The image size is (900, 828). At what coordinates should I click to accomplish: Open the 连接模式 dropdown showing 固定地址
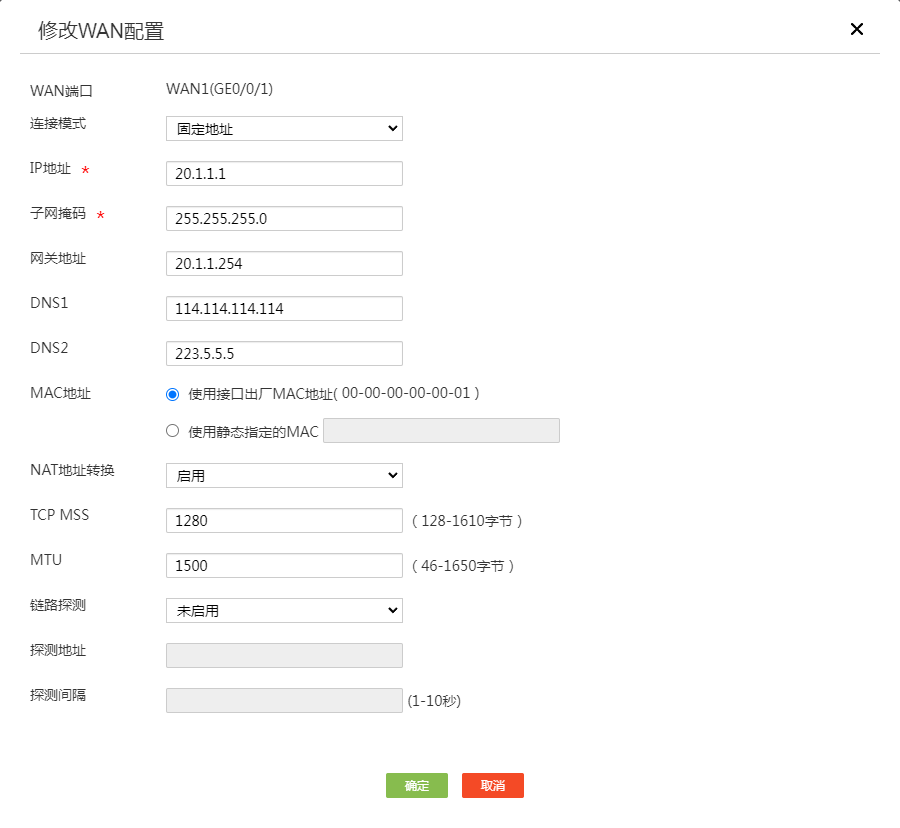pos(284,129)
